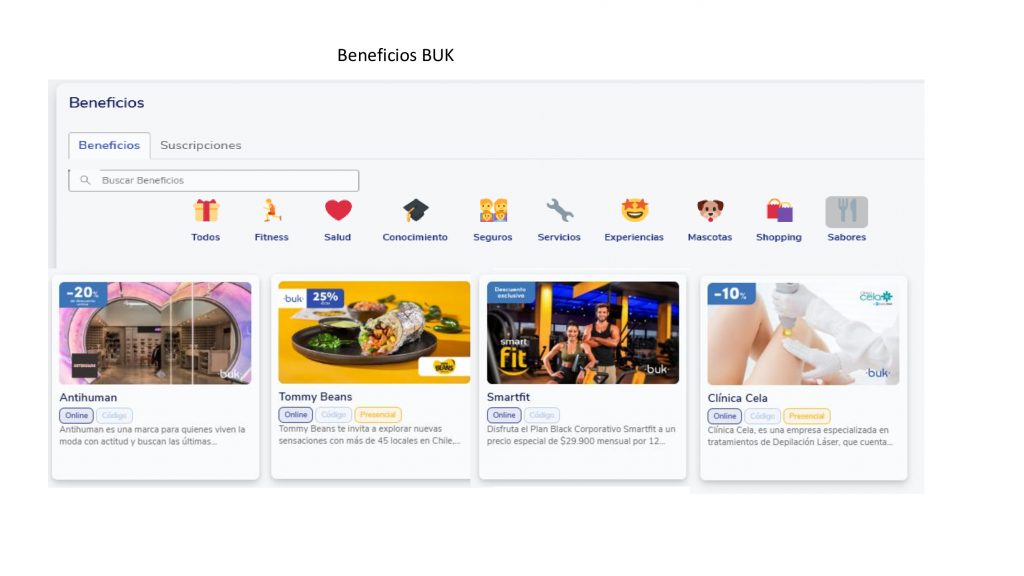
Task: Open the Tommy Beans burrito image
Action: pyautogui.click(x=374, y=332)
